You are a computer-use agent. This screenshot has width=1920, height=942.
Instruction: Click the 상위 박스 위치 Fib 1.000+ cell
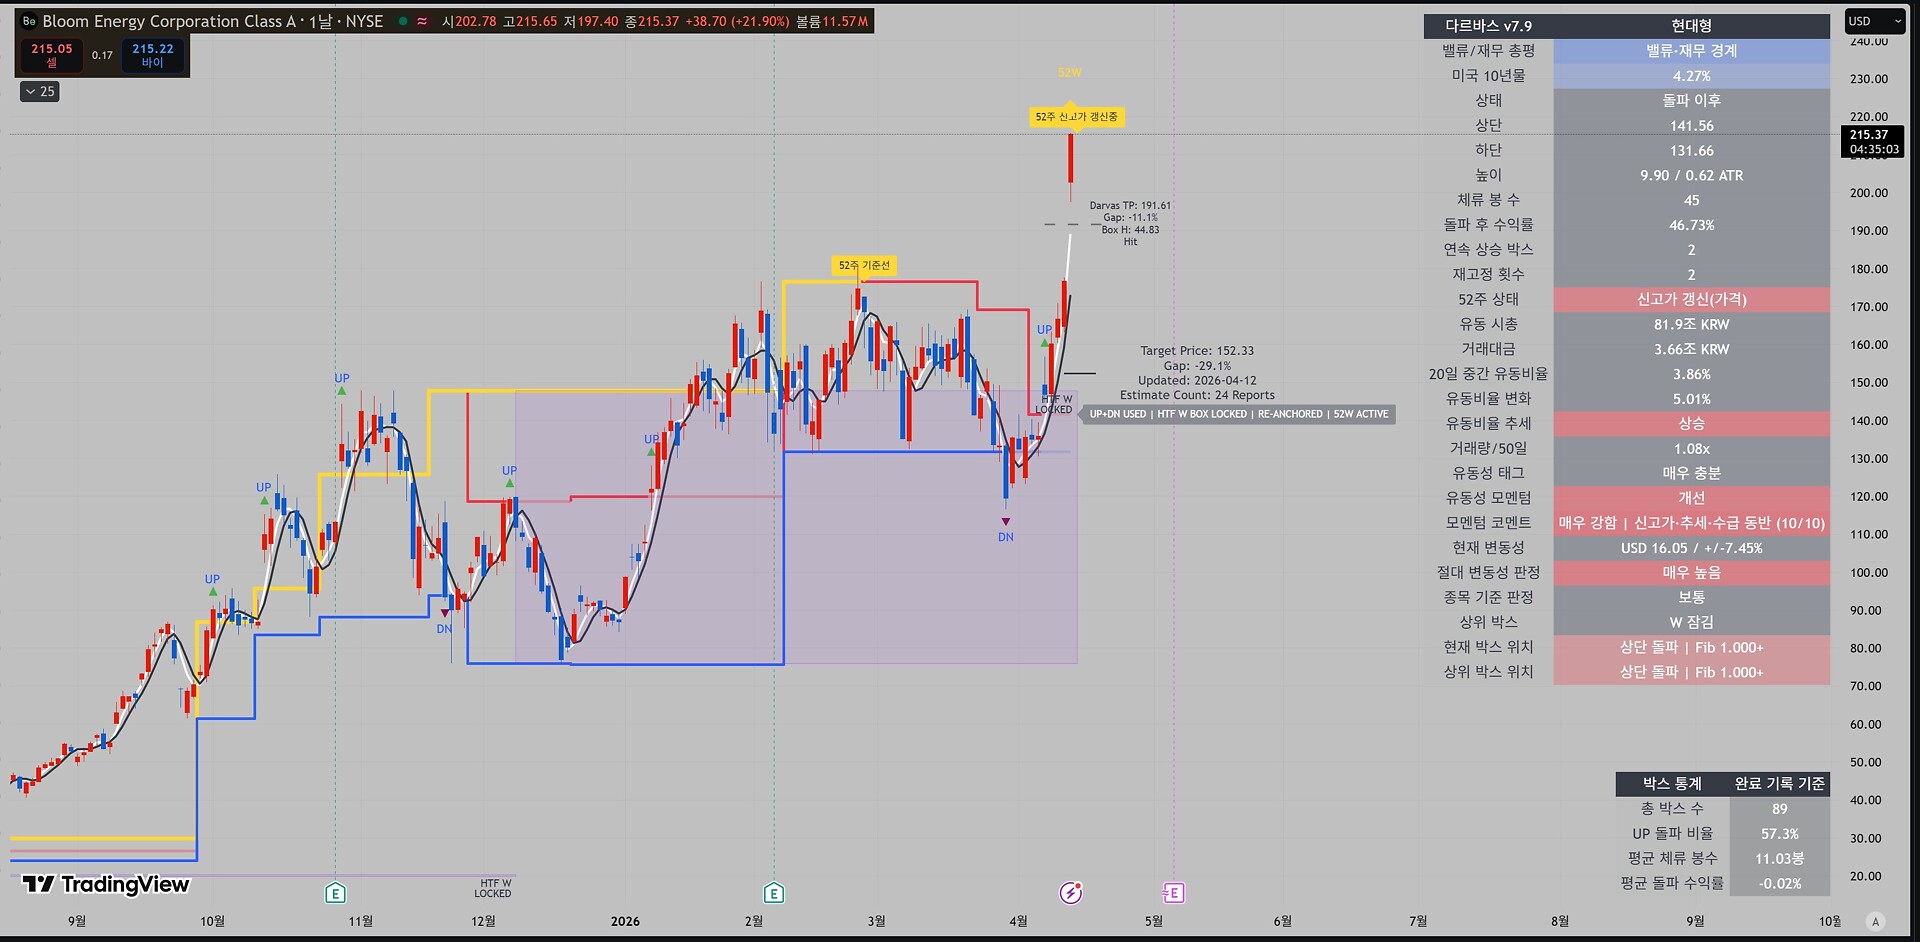[x=1691, y=672]
